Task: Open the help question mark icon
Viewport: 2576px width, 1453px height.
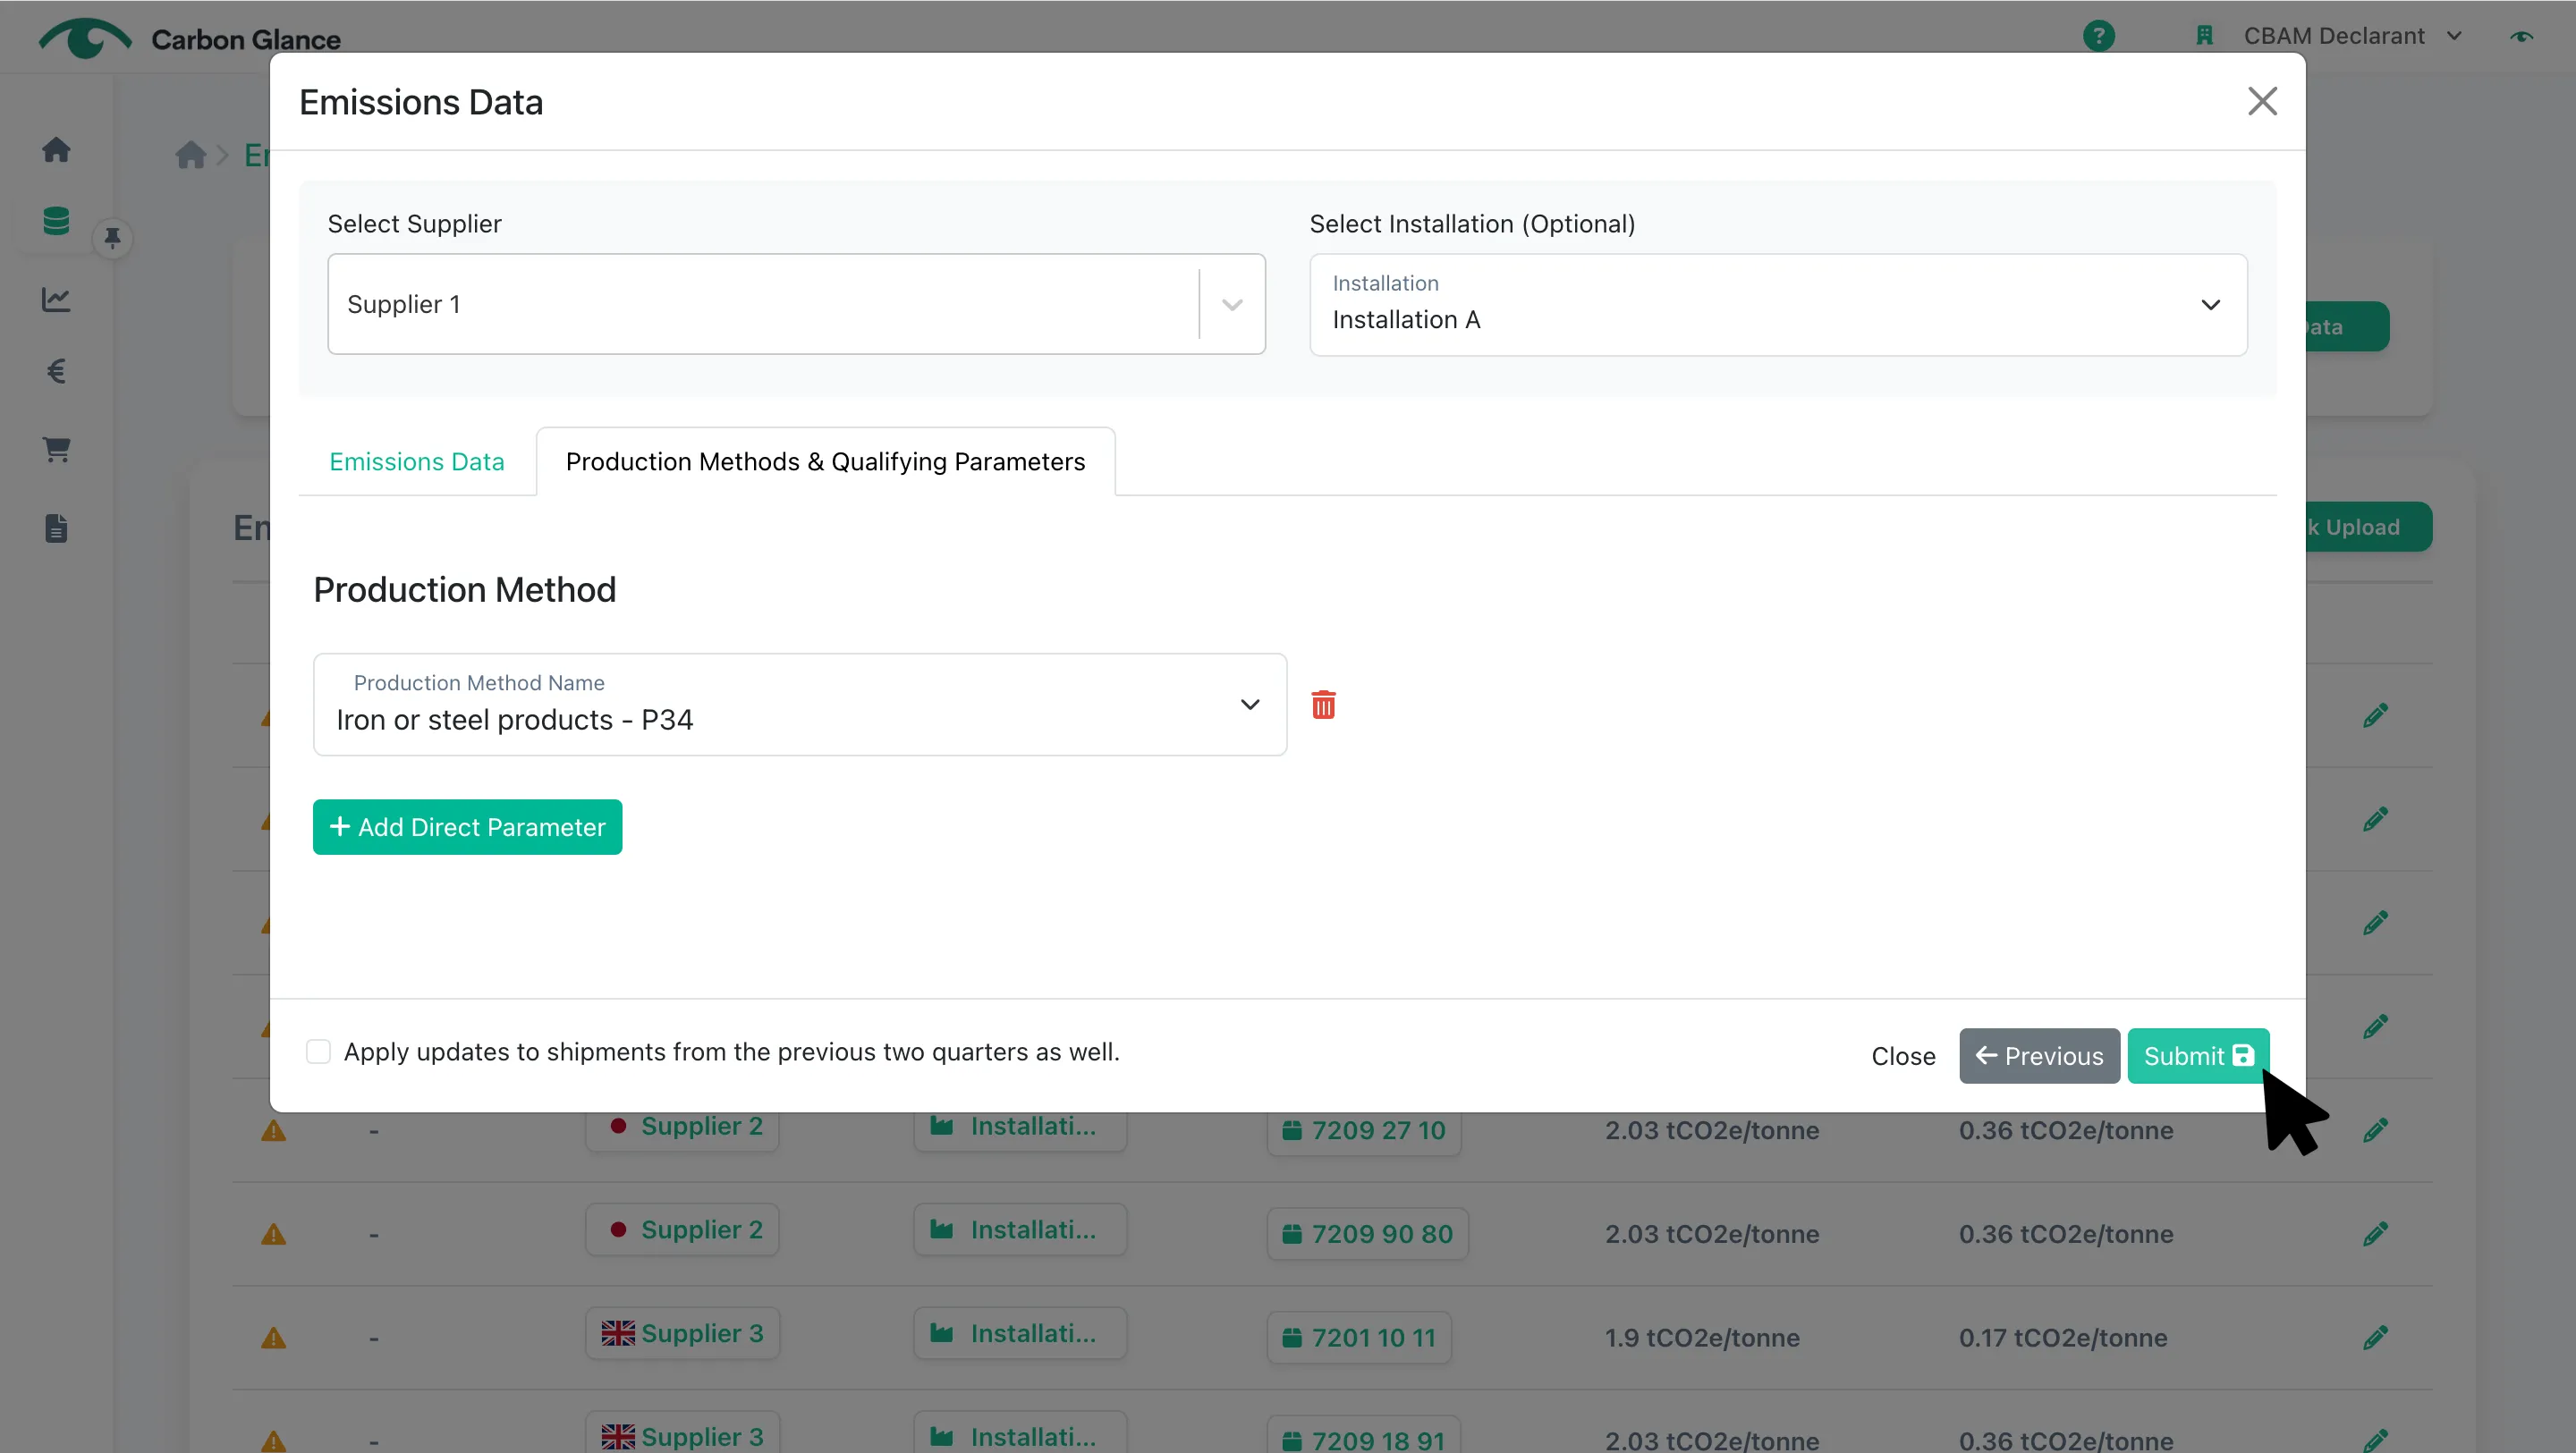Action: (x=2099, y=36)
